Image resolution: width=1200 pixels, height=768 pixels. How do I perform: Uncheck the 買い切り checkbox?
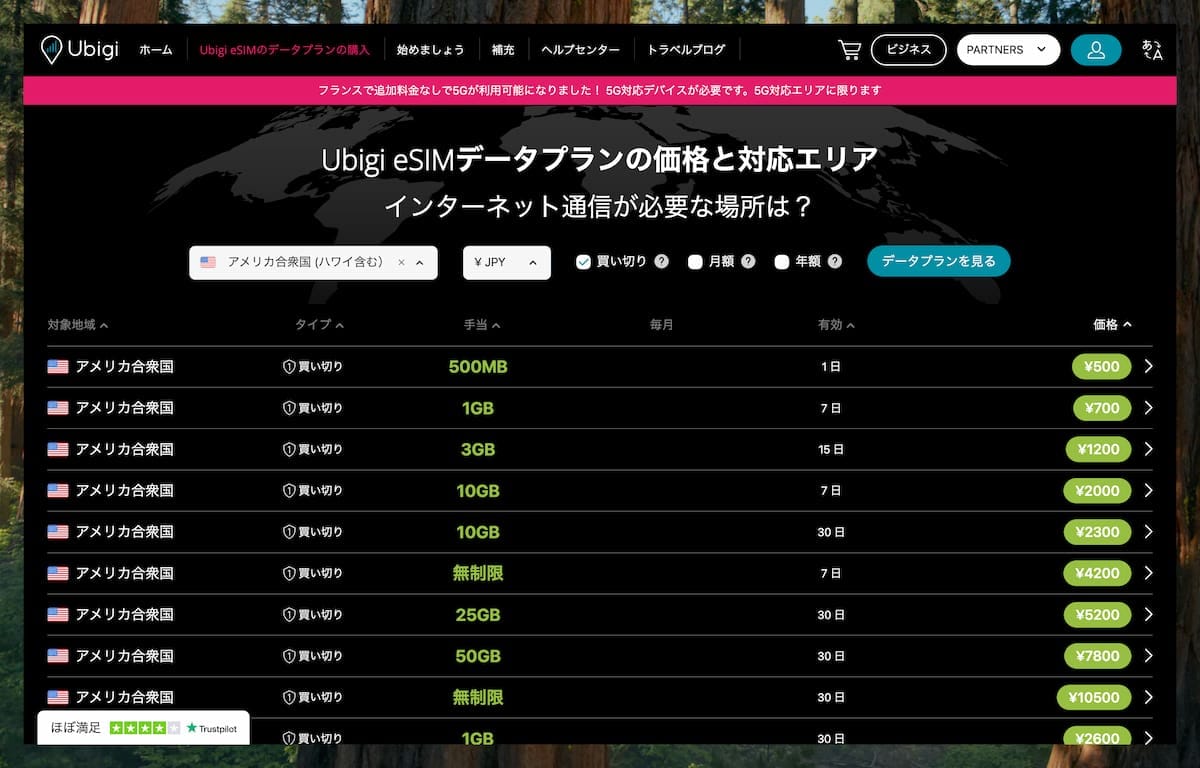coord(584,262)
